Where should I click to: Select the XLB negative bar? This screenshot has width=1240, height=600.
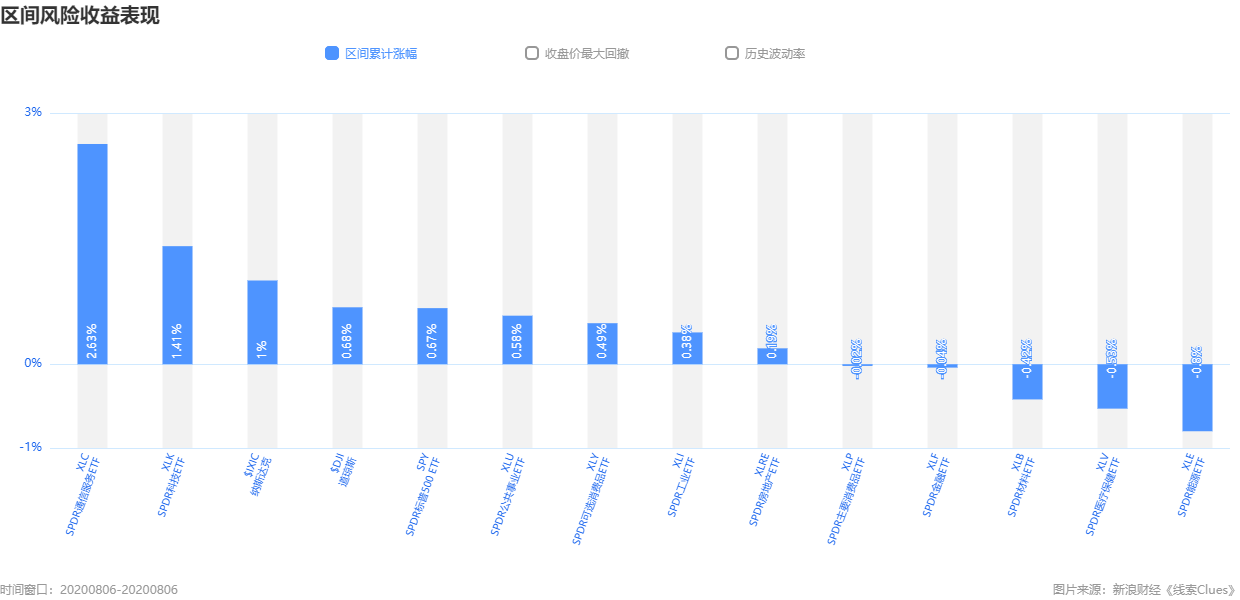(1027, 382)
